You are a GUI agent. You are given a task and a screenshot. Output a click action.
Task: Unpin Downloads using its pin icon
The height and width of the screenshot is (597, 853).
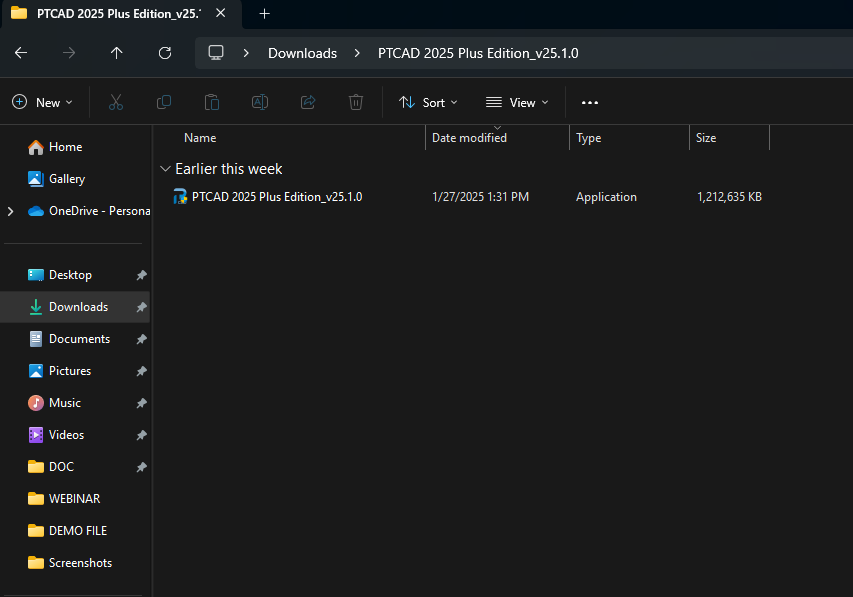141,307
